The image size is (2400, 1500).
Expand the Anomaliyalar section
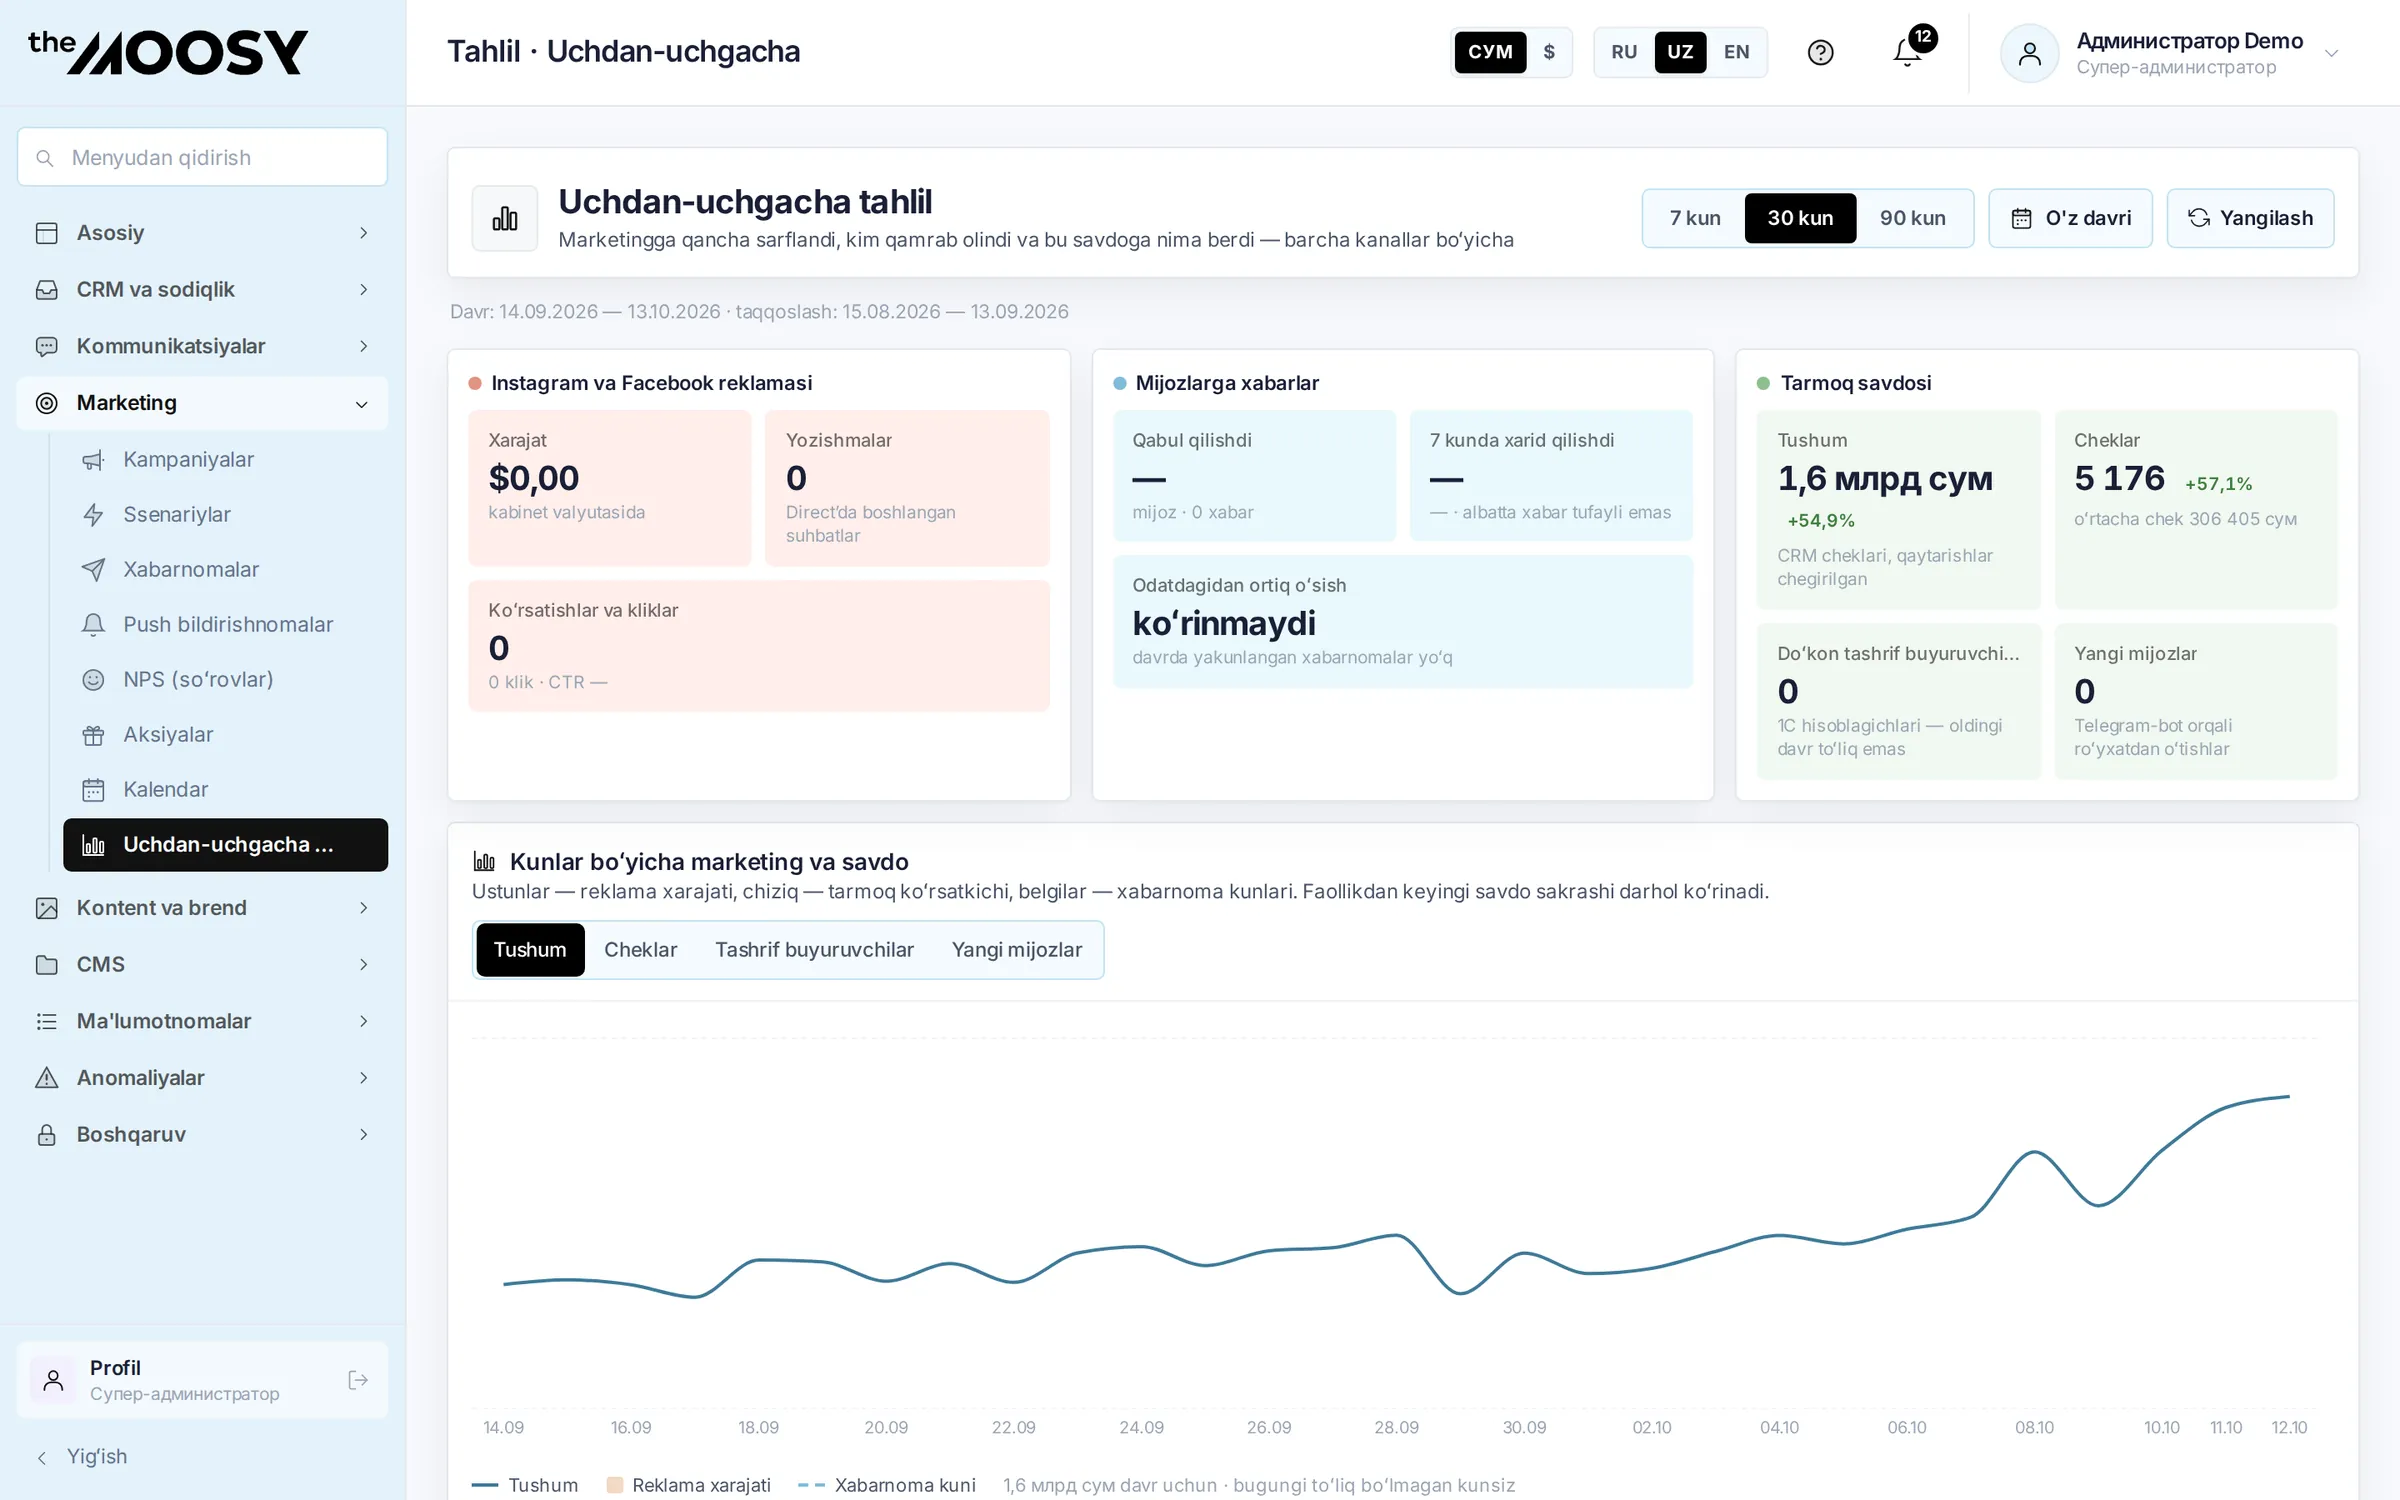(202, 1078)
